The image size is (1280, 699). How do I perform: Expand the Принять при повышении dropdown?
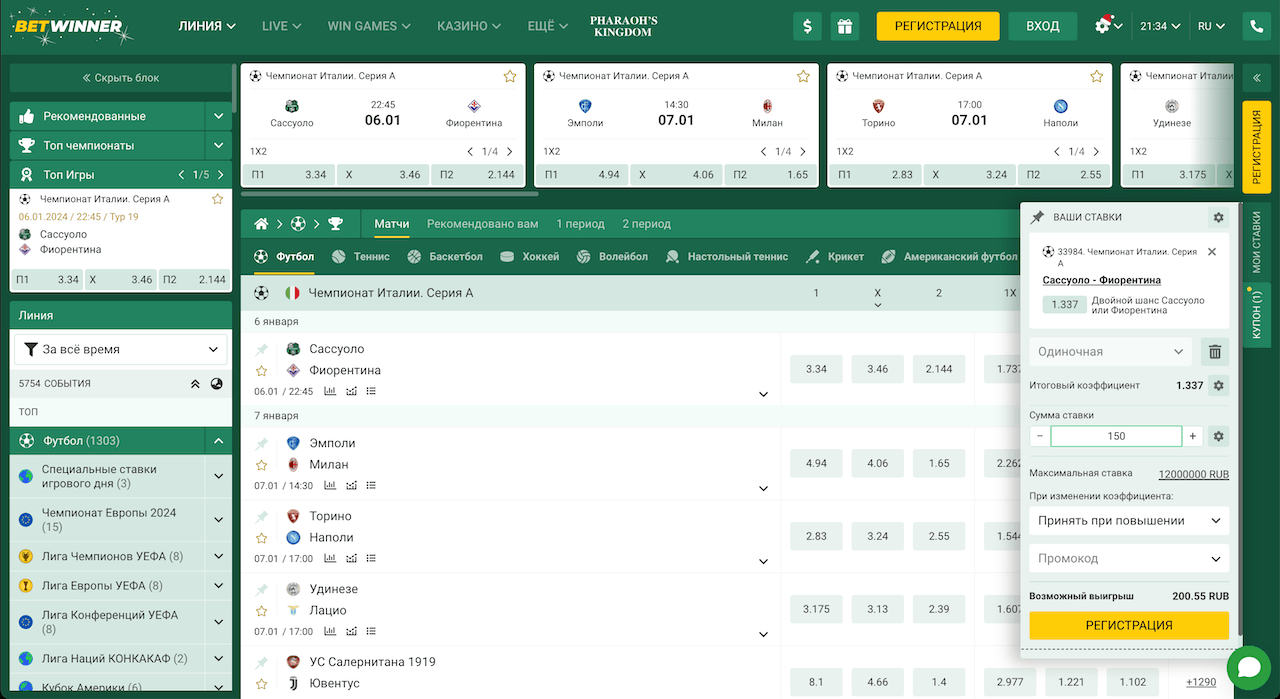coord(1129,521)
